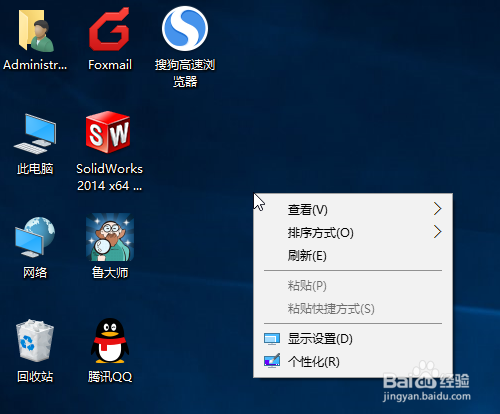Click the "此电脑" label text
This screenshot has width=500, height=414.
[35, 169]
